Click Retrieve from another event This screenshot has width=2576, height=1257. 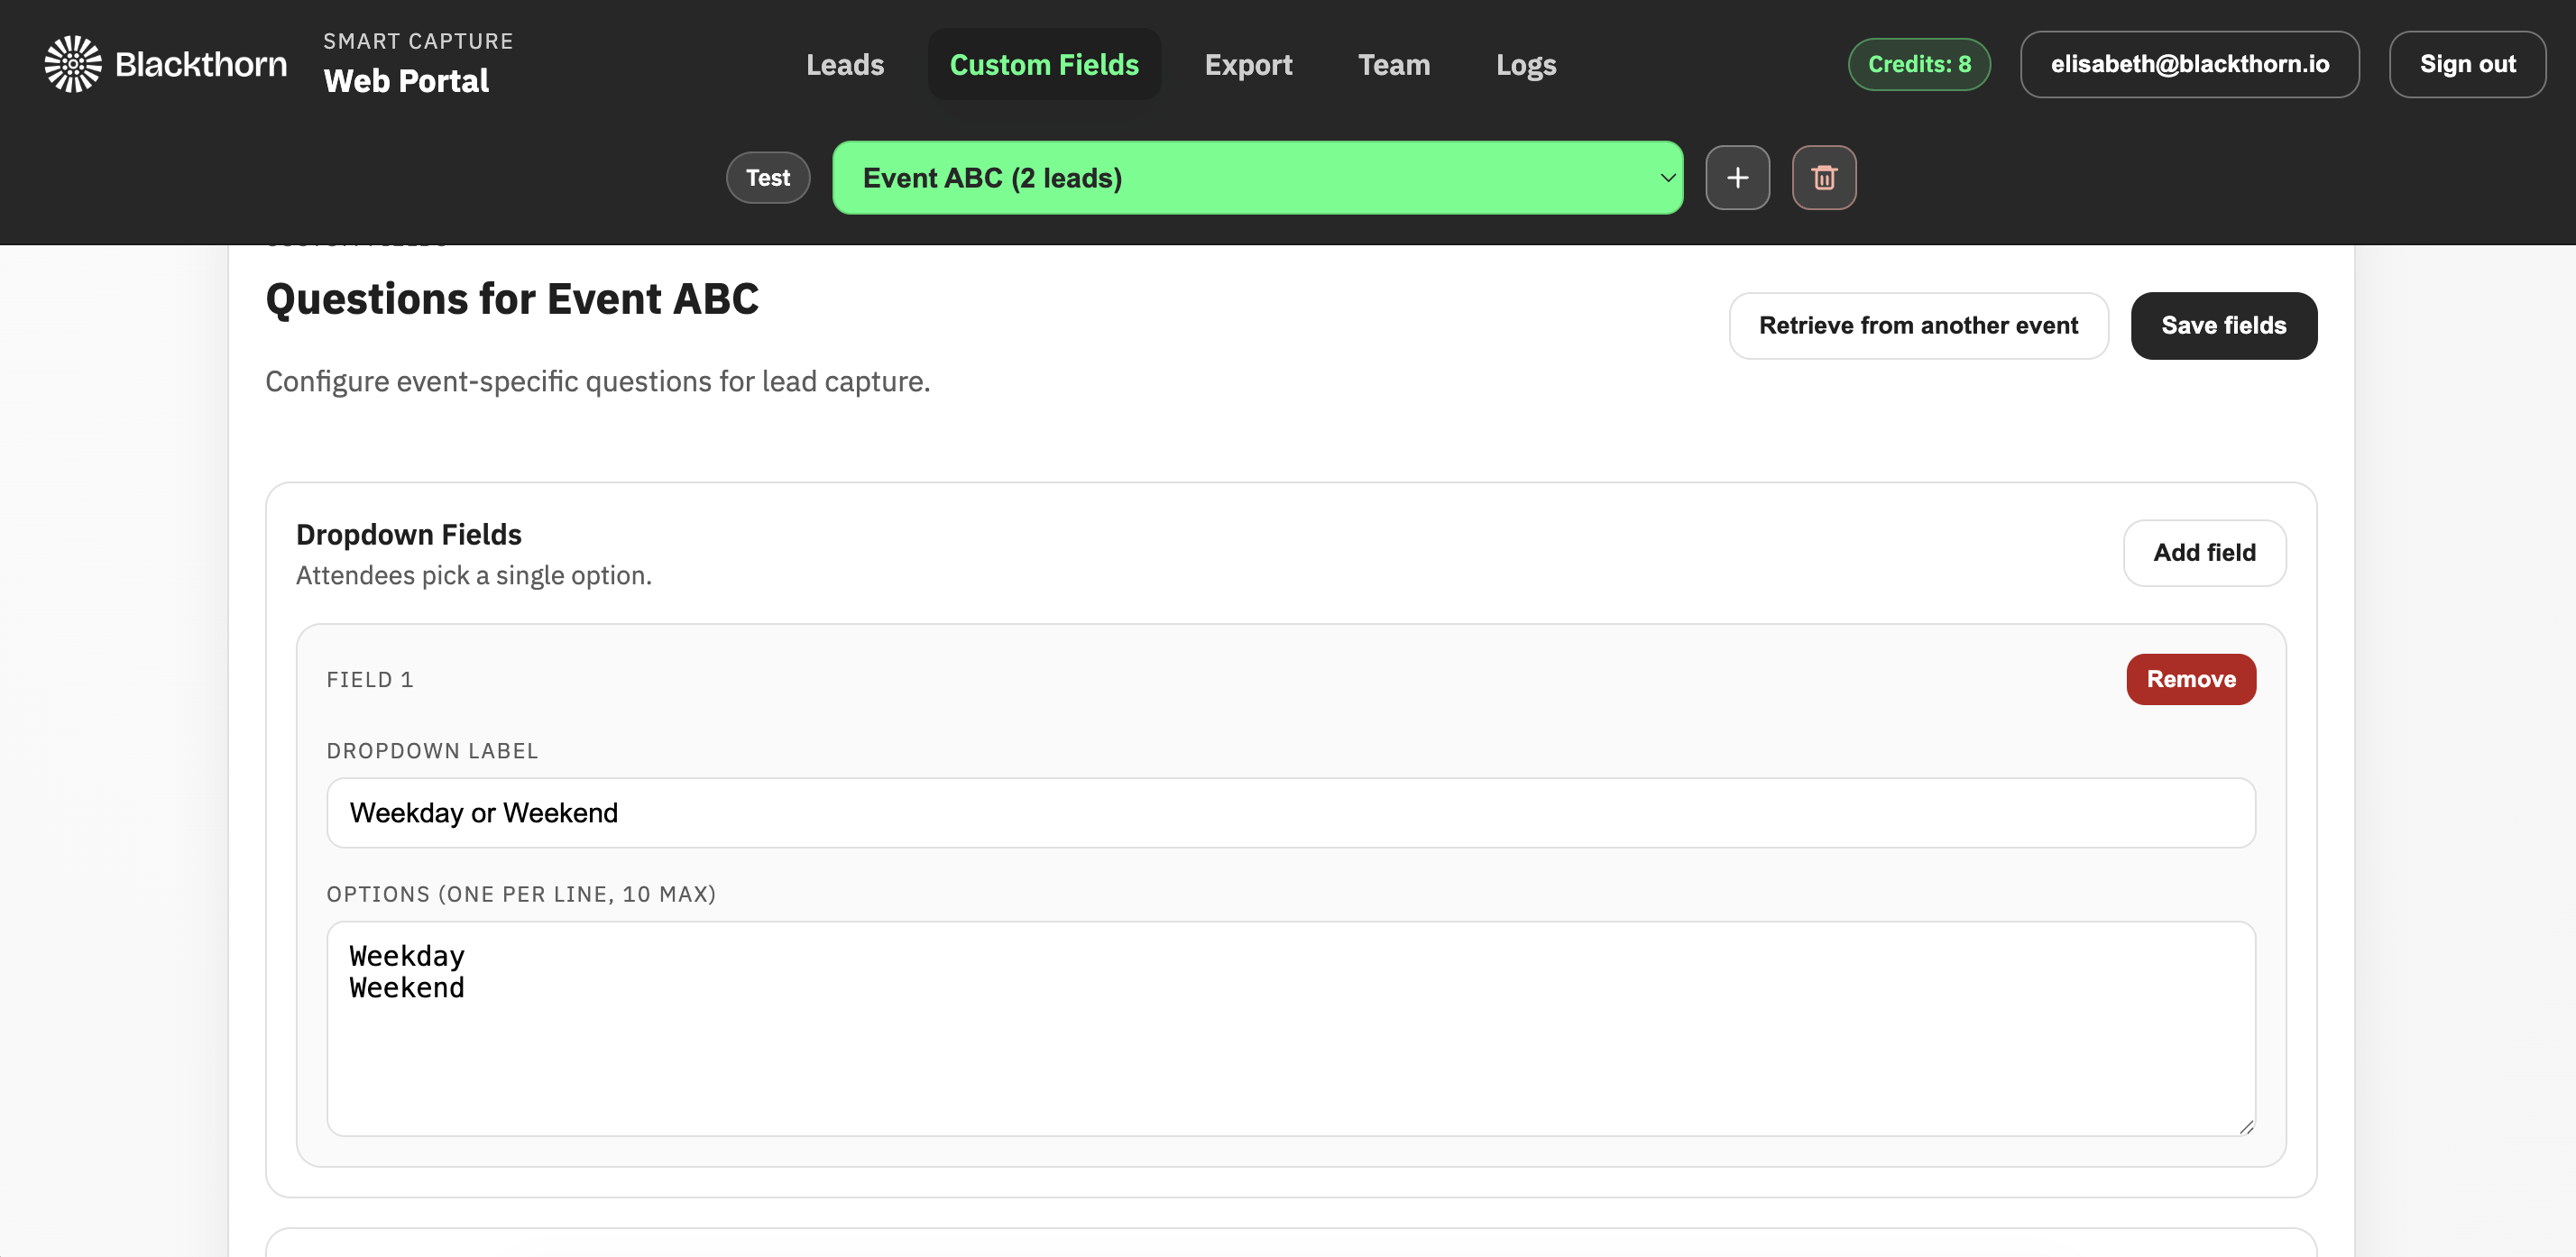[x=1918, y=325]
